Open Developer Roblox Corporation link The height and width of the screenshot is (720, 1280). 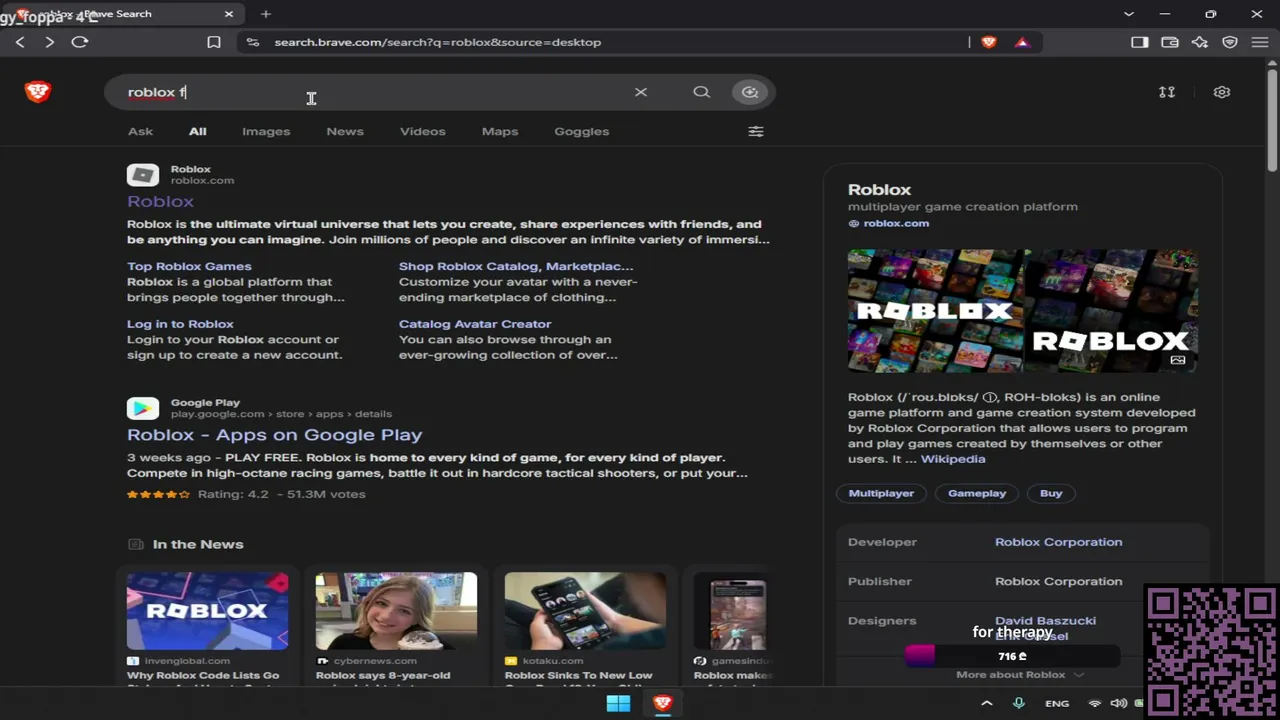[x=1058, y=542]
